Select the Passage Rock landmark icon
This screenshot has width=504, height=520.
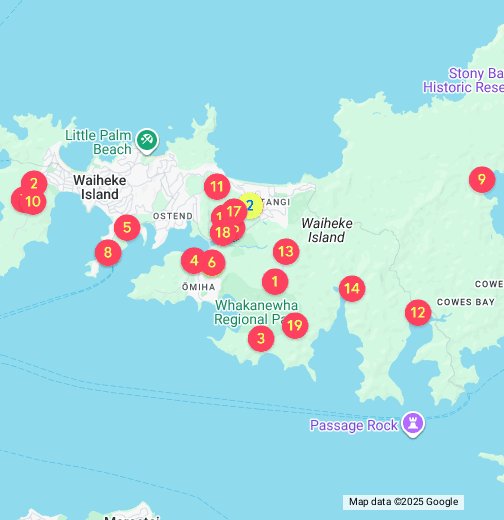point(413,425)
